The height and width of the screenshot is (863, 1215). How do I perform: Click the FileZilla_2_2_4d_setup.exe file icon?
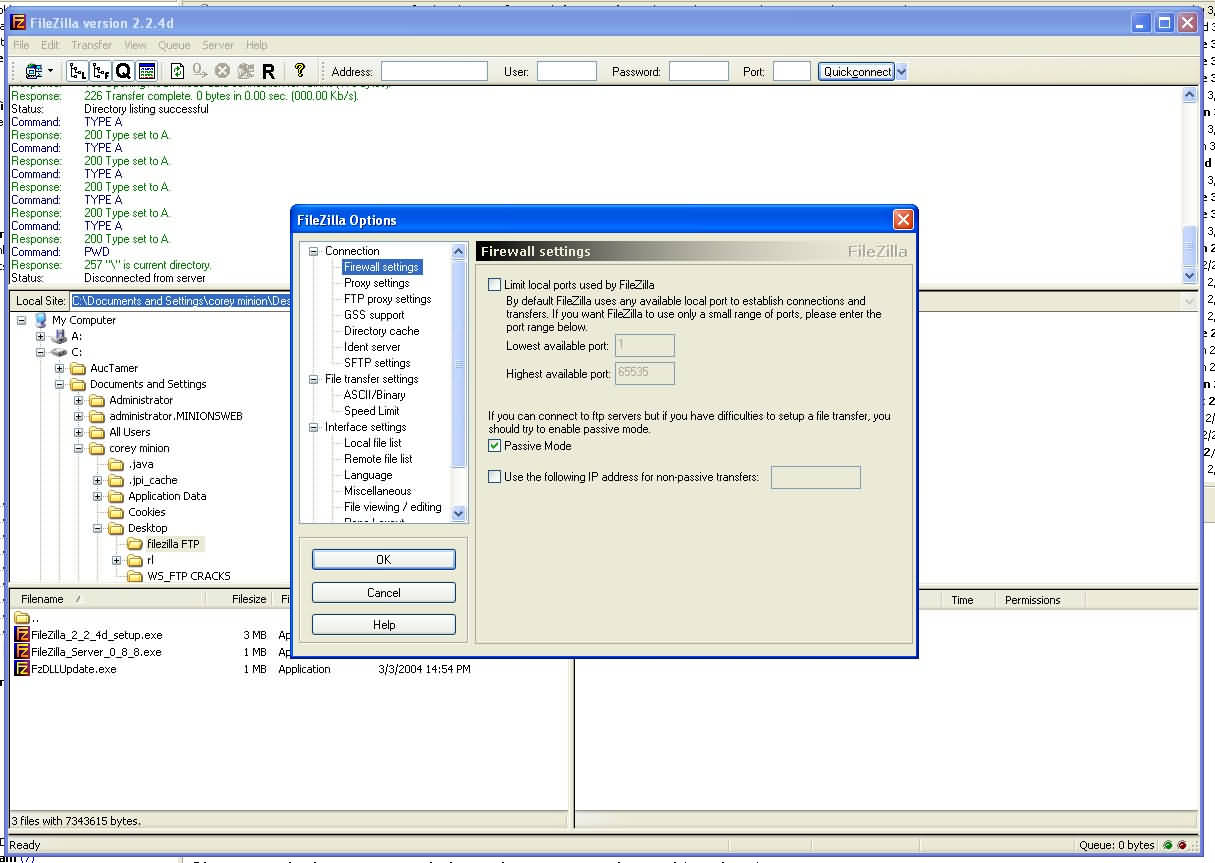(22, 635)
